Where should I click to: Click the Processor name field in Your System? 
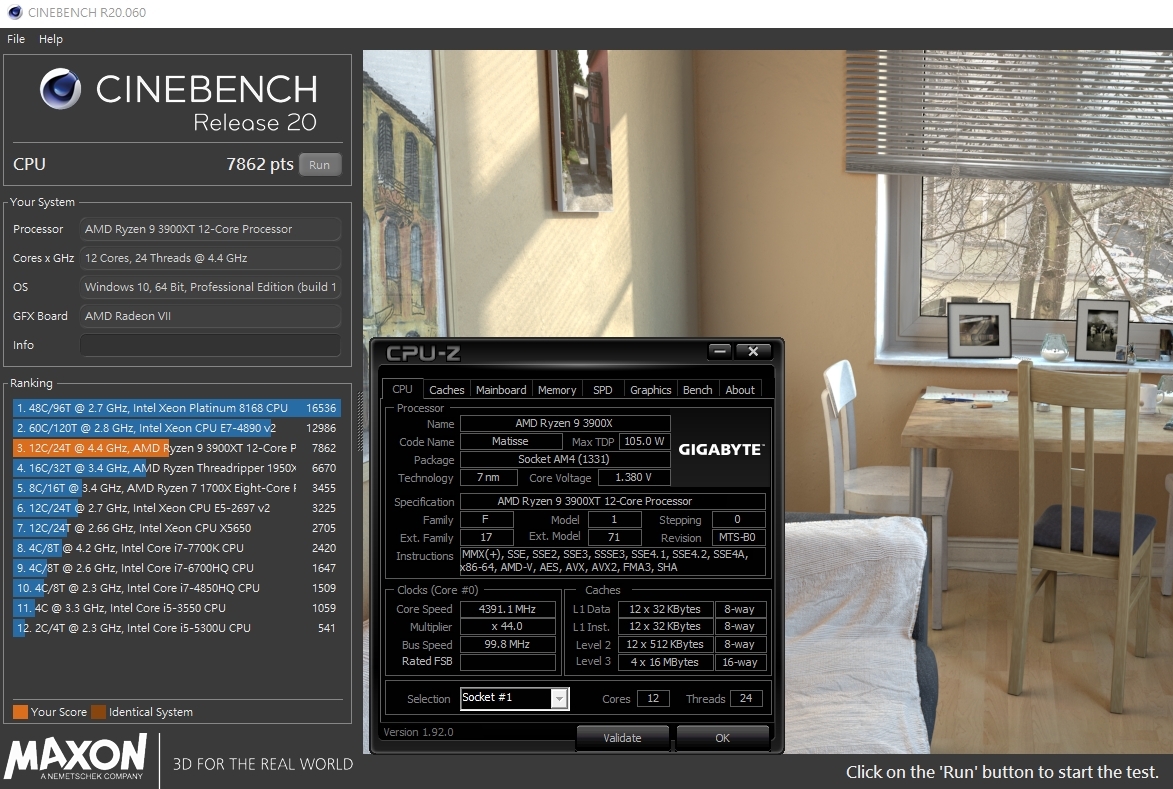coord(210,229)
